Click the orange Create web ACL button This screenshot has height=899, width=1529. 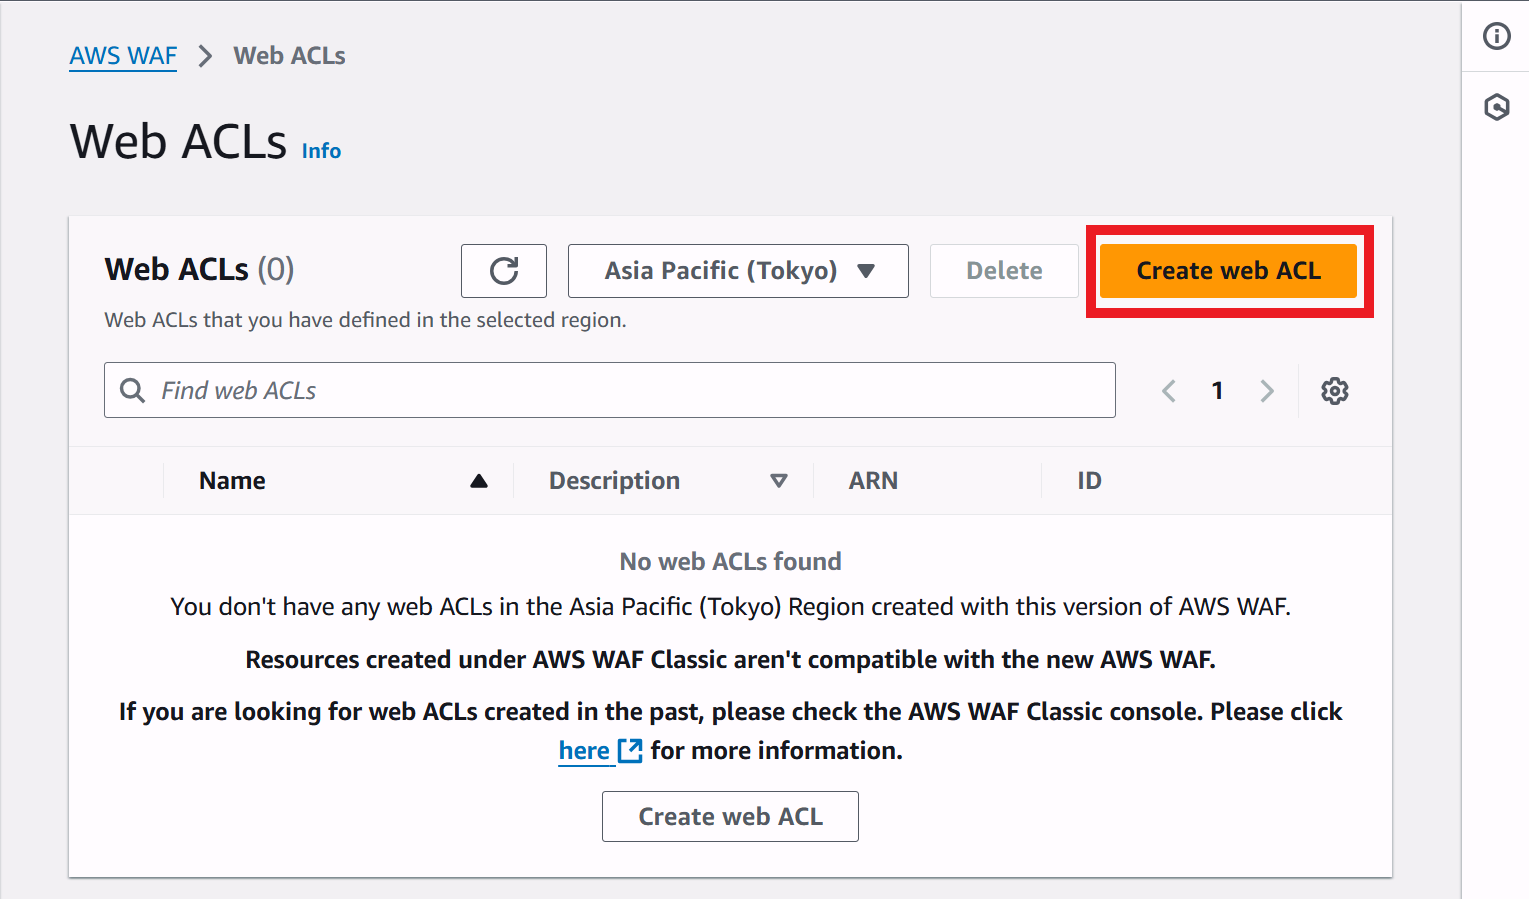click(1228, 271)
